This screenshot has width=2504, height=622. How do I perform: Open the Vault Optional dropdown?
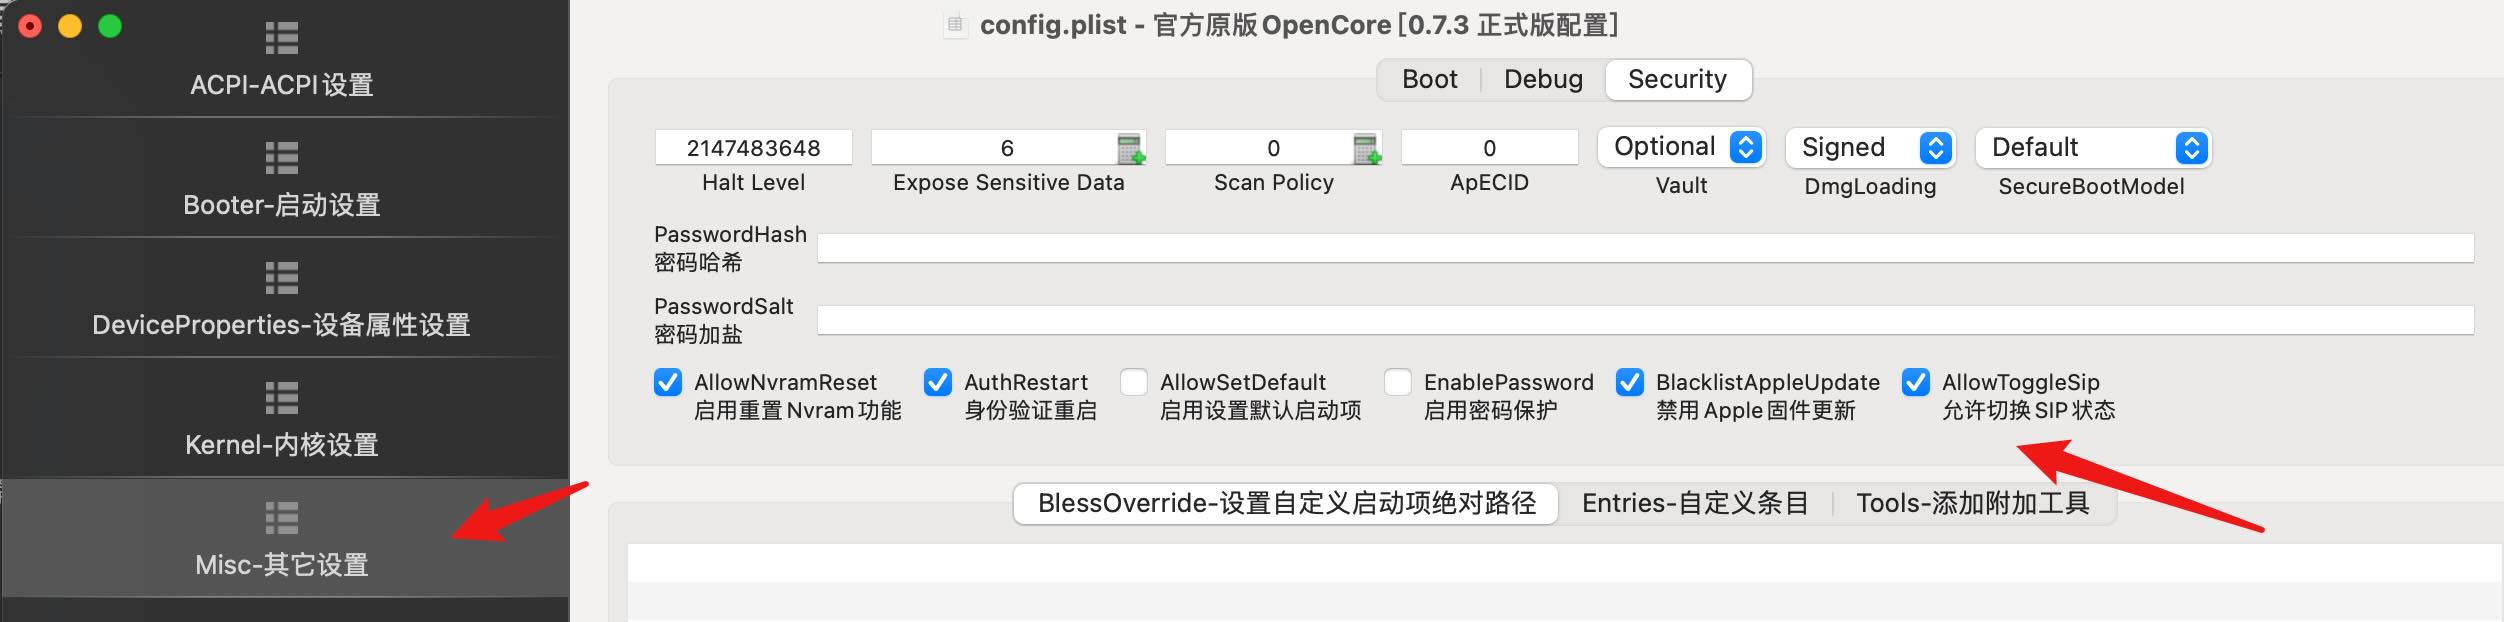pyautogui.click(x=1682, y=147)
